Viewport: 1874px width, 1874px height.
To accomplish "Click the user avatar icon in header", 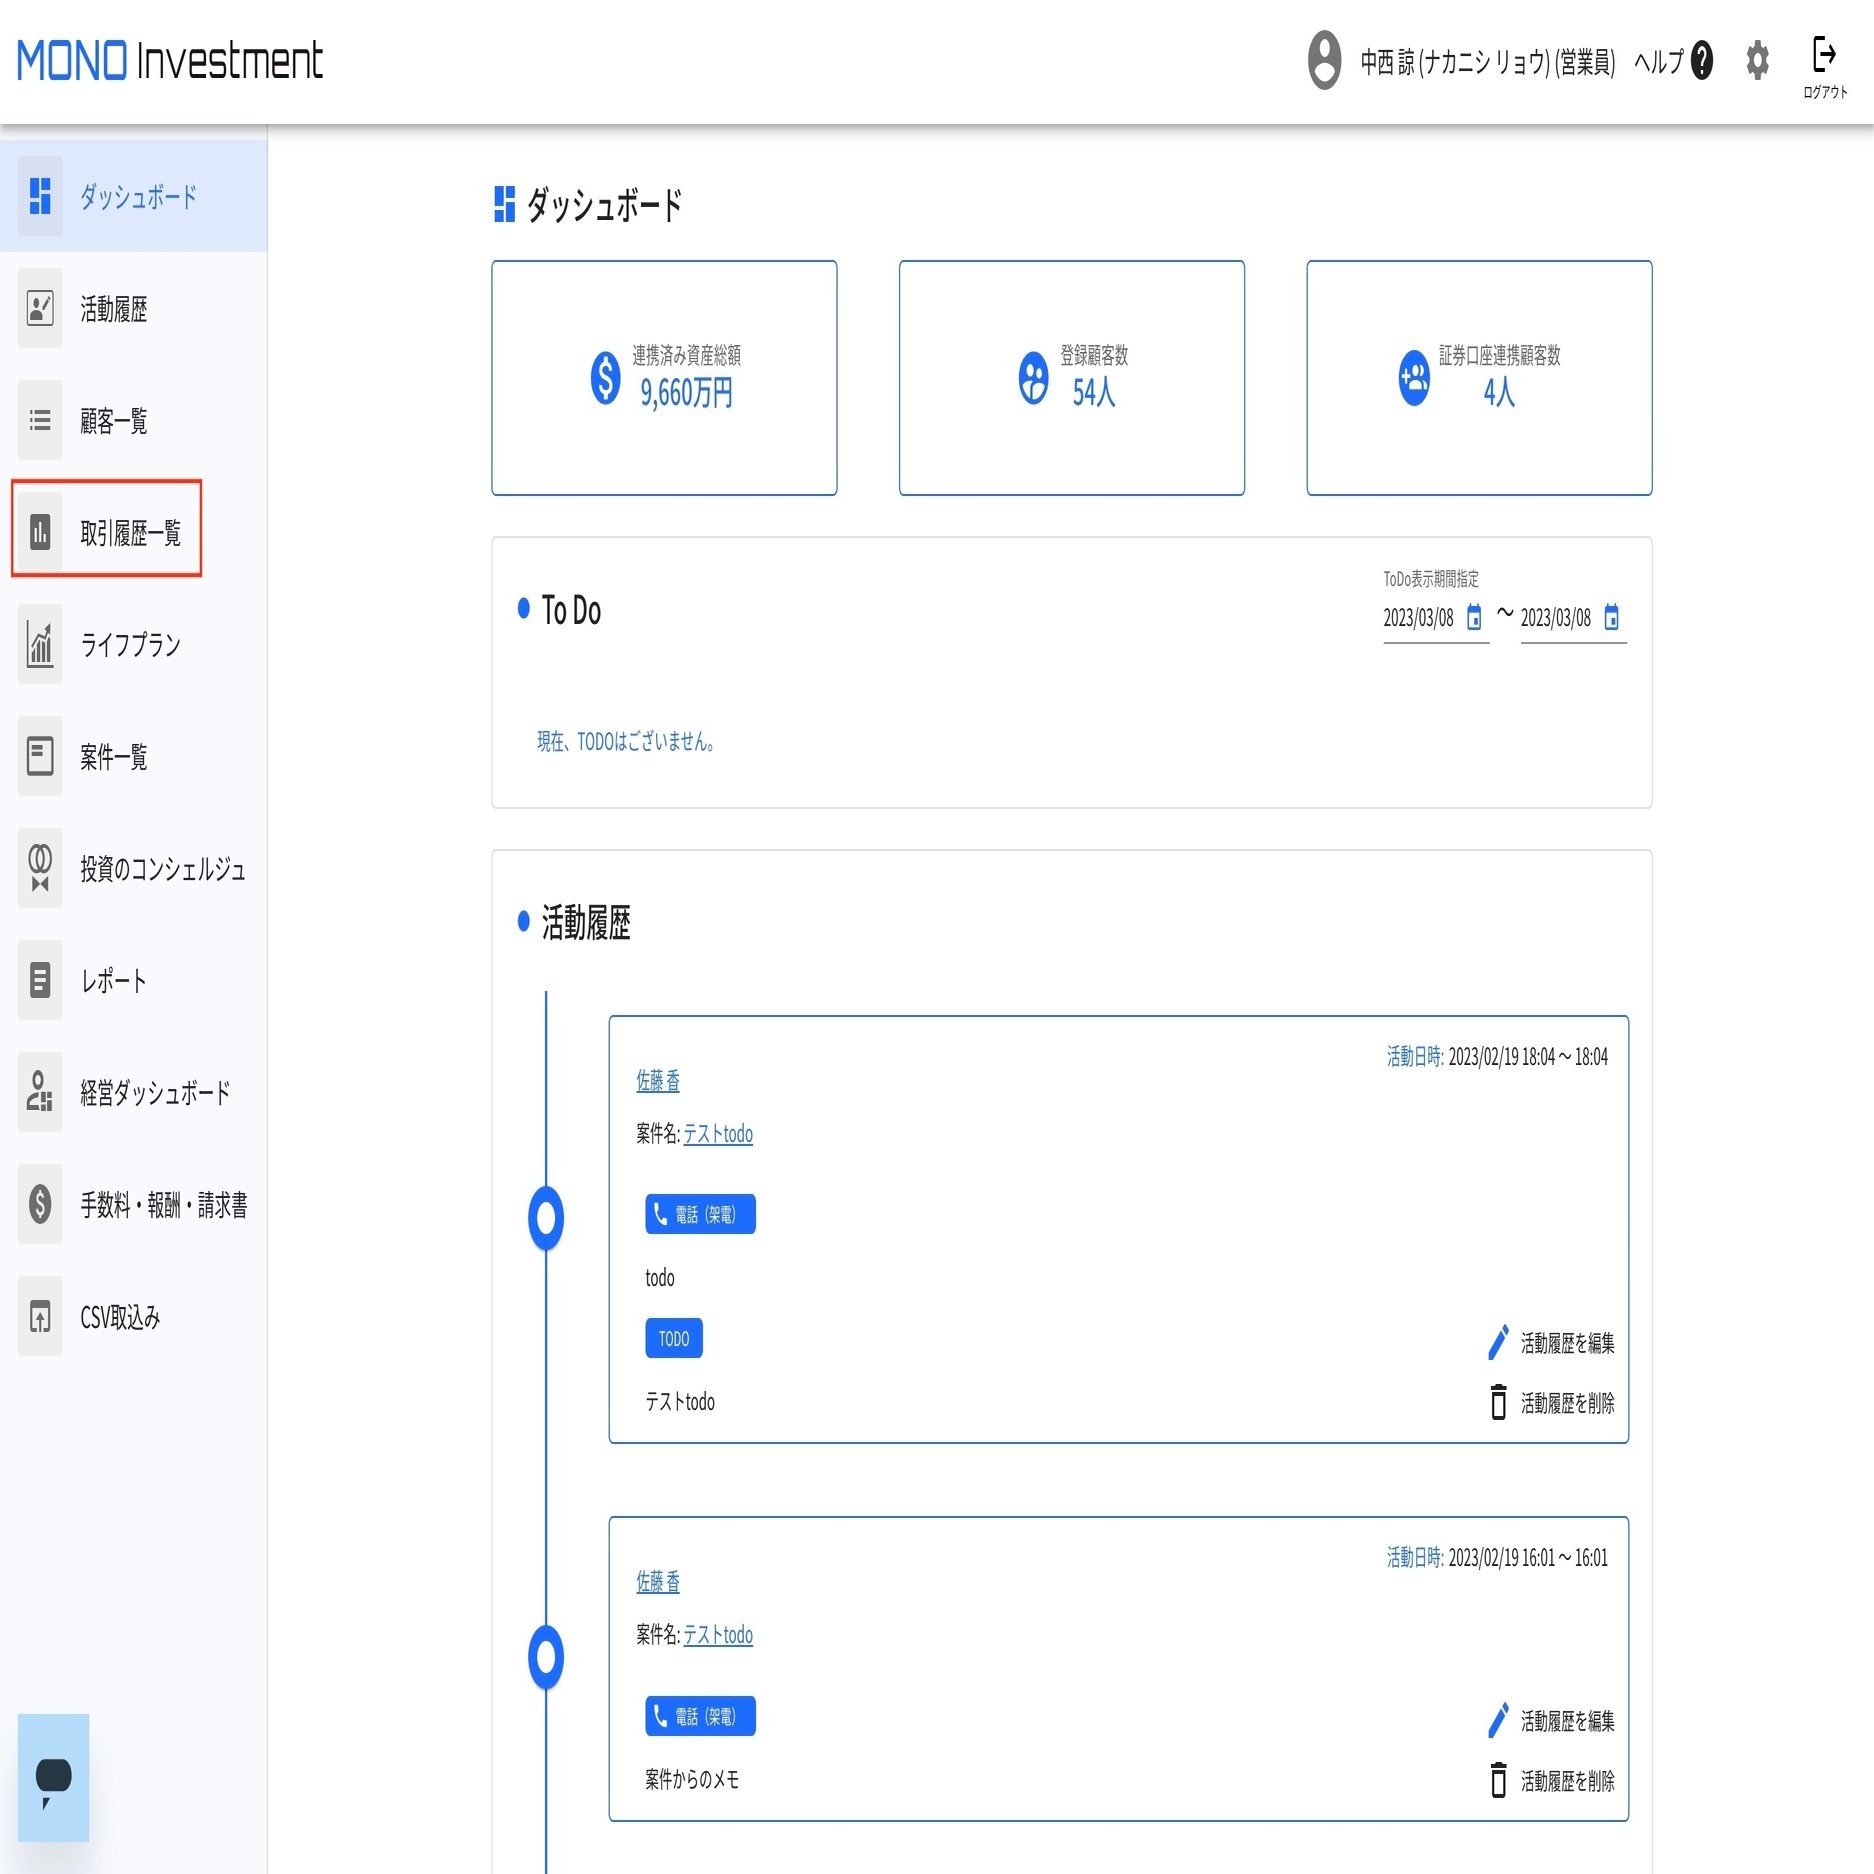I will 1325,62.
